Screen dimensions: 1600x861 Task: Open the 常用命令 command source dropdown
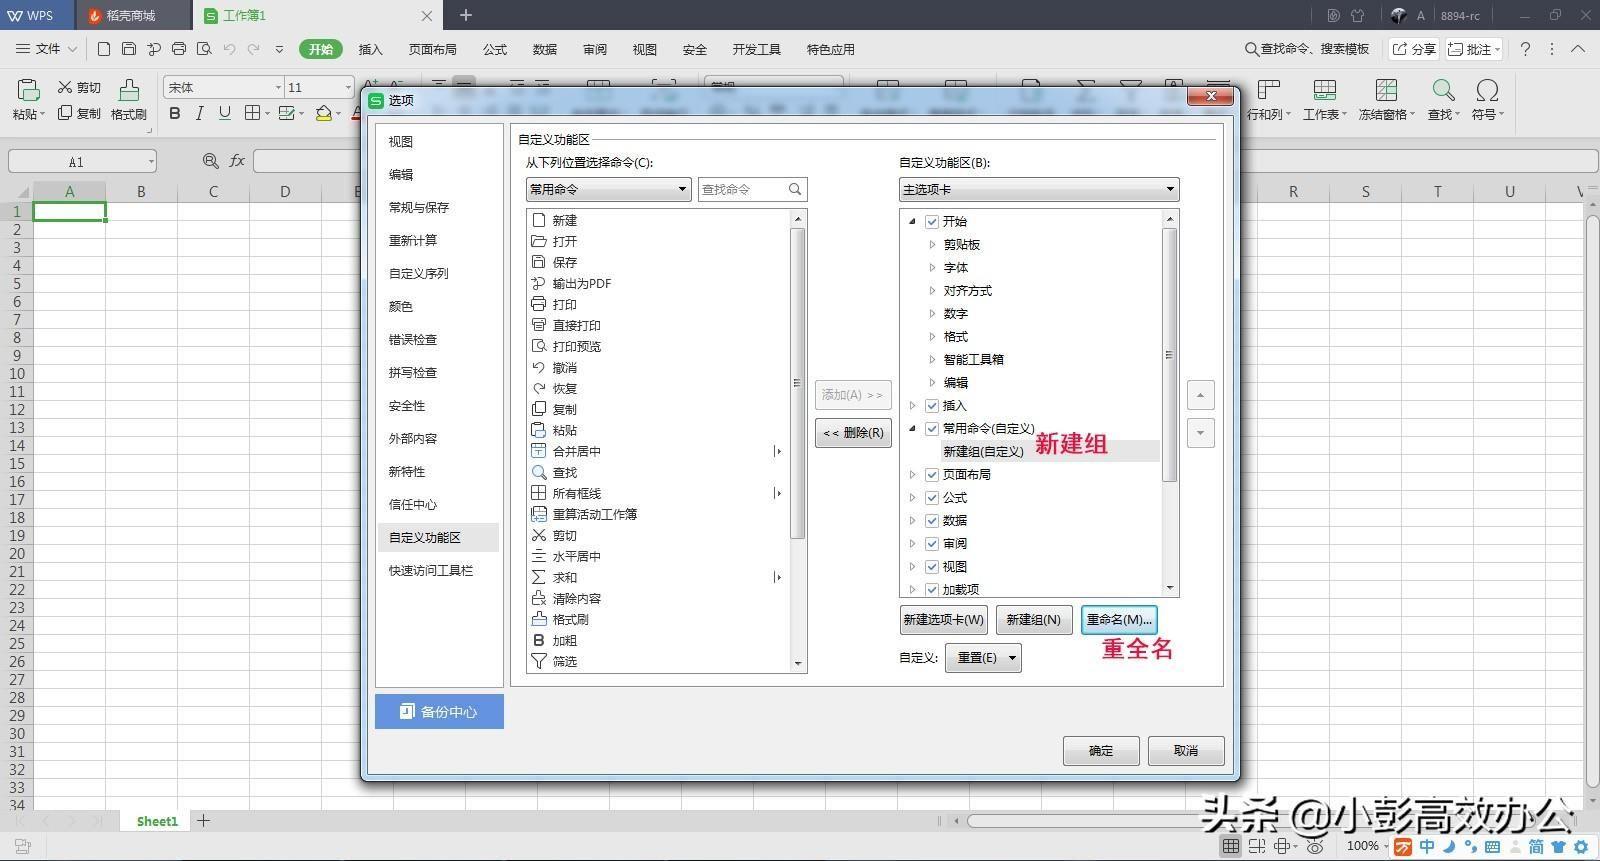608,189
